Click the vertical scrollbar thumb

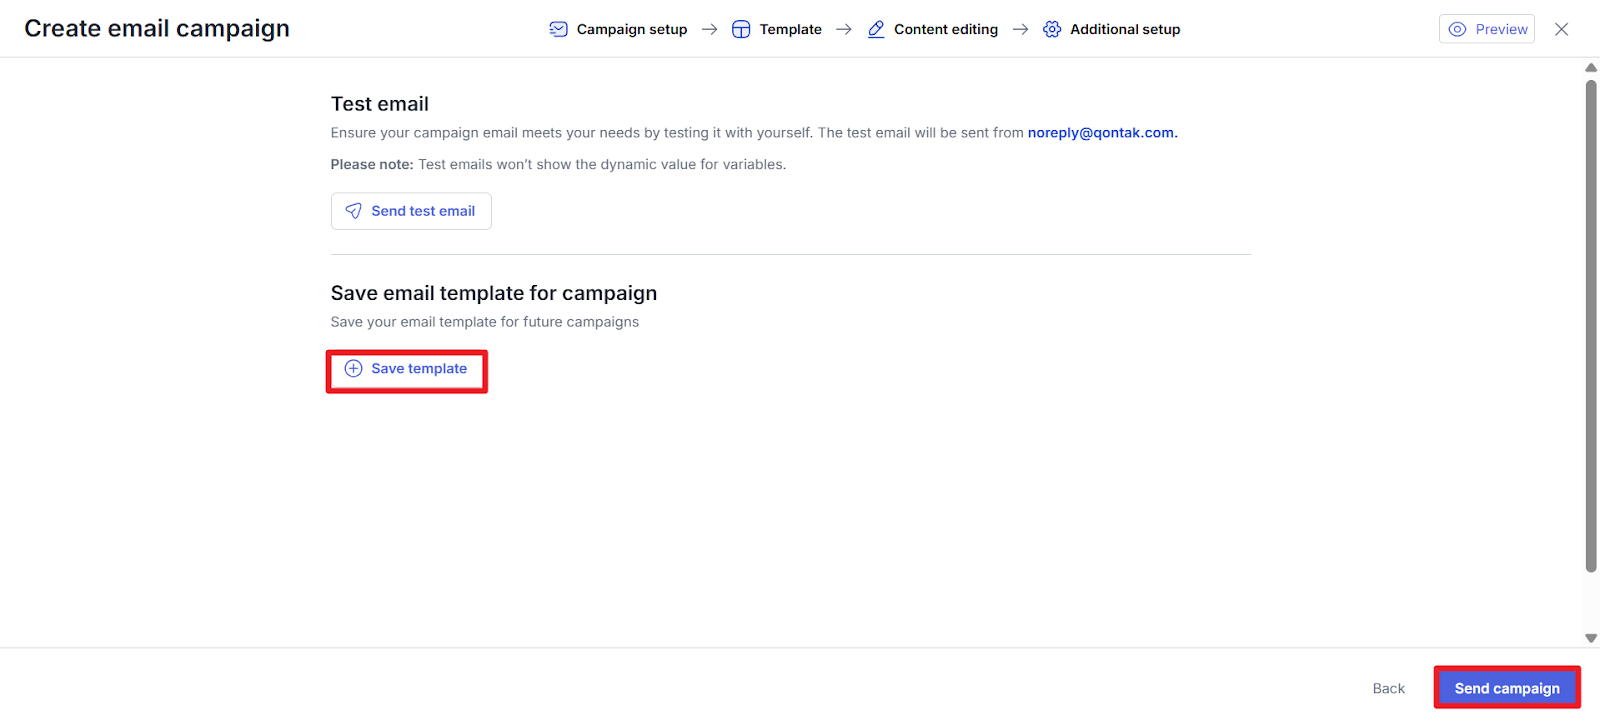(1591, 325)
